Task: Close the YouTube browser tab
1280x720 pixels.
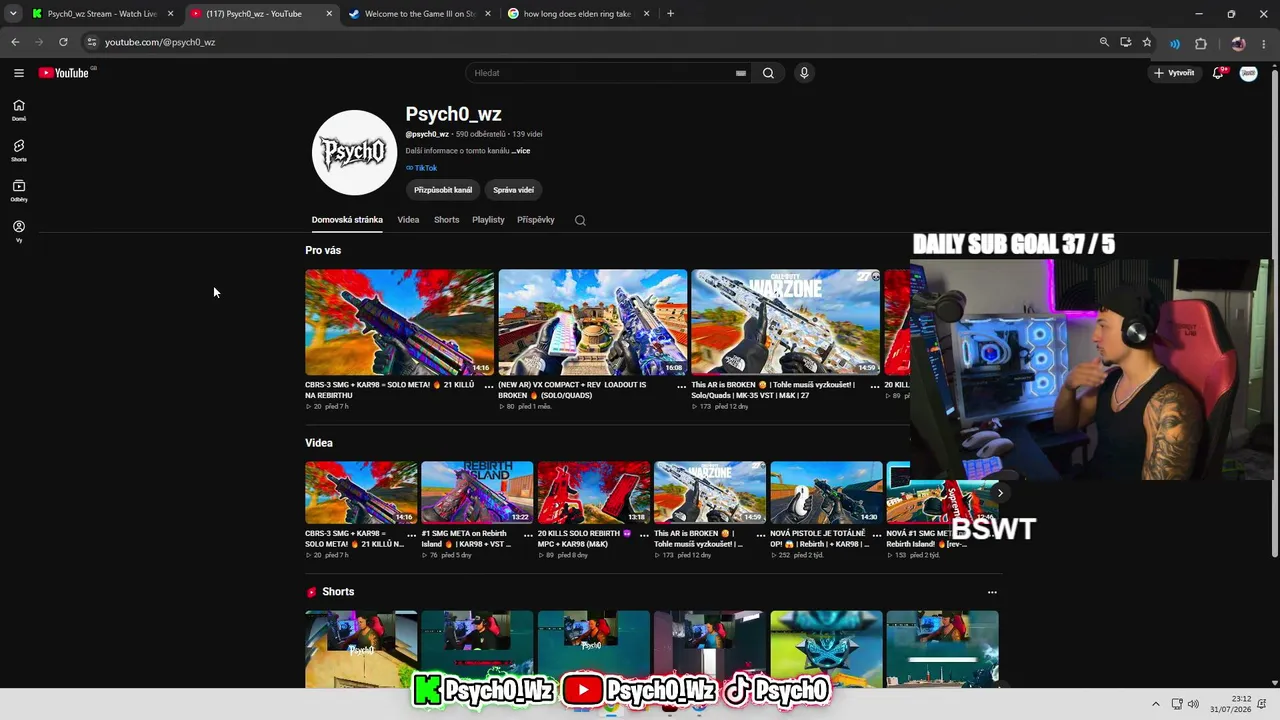Action: pos(329,14)
